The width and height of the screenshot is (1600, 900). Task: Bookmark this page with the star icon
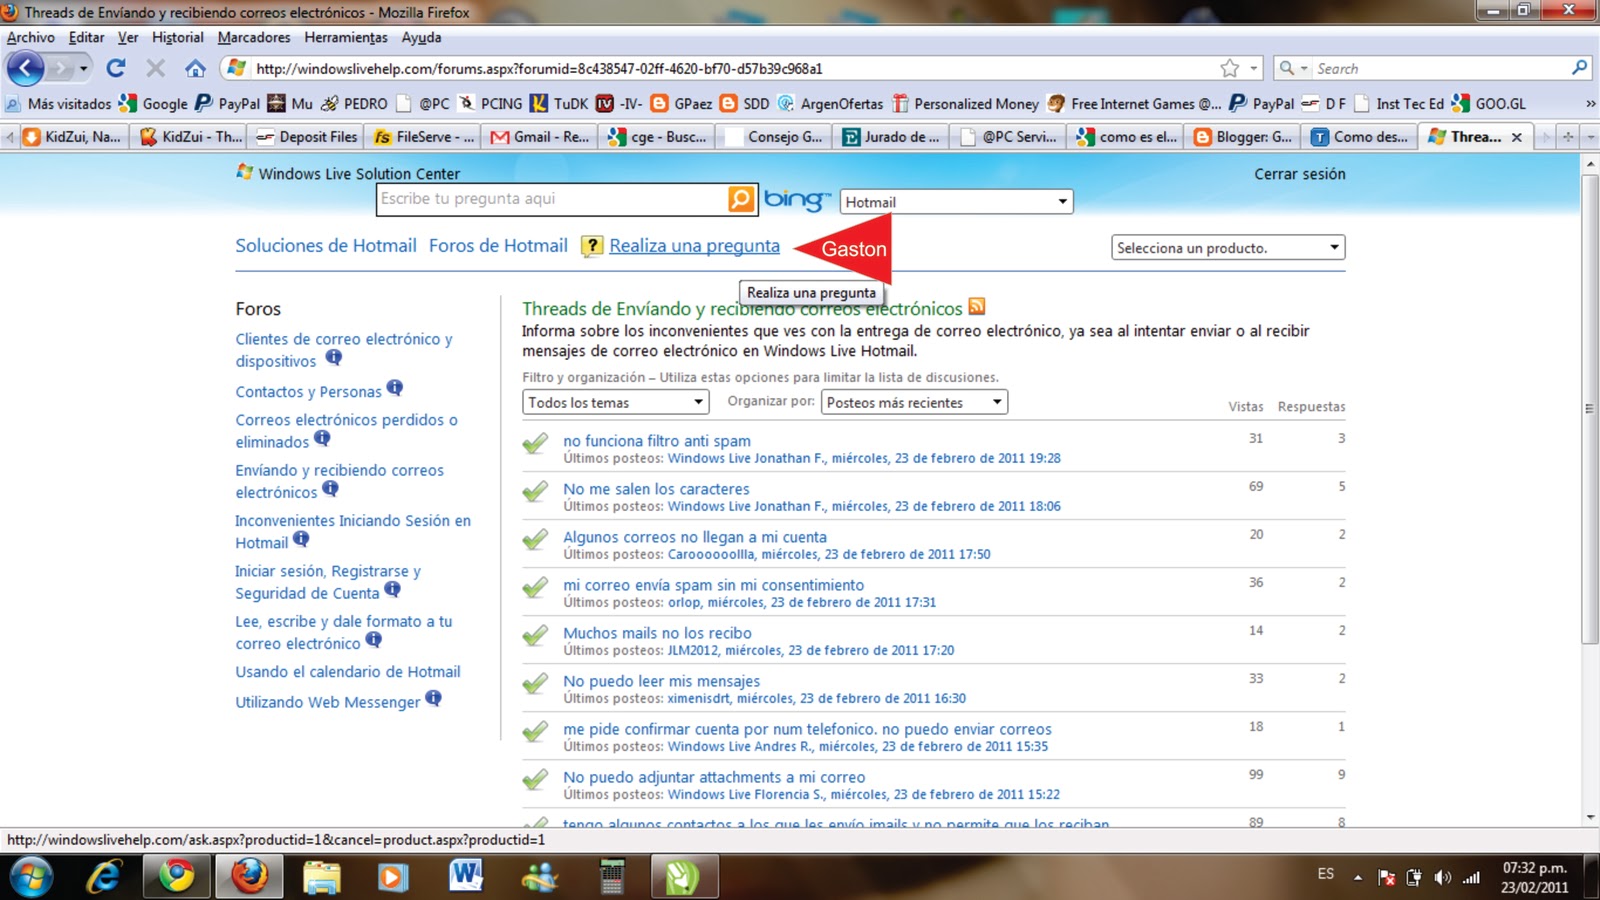point(1229,68)
